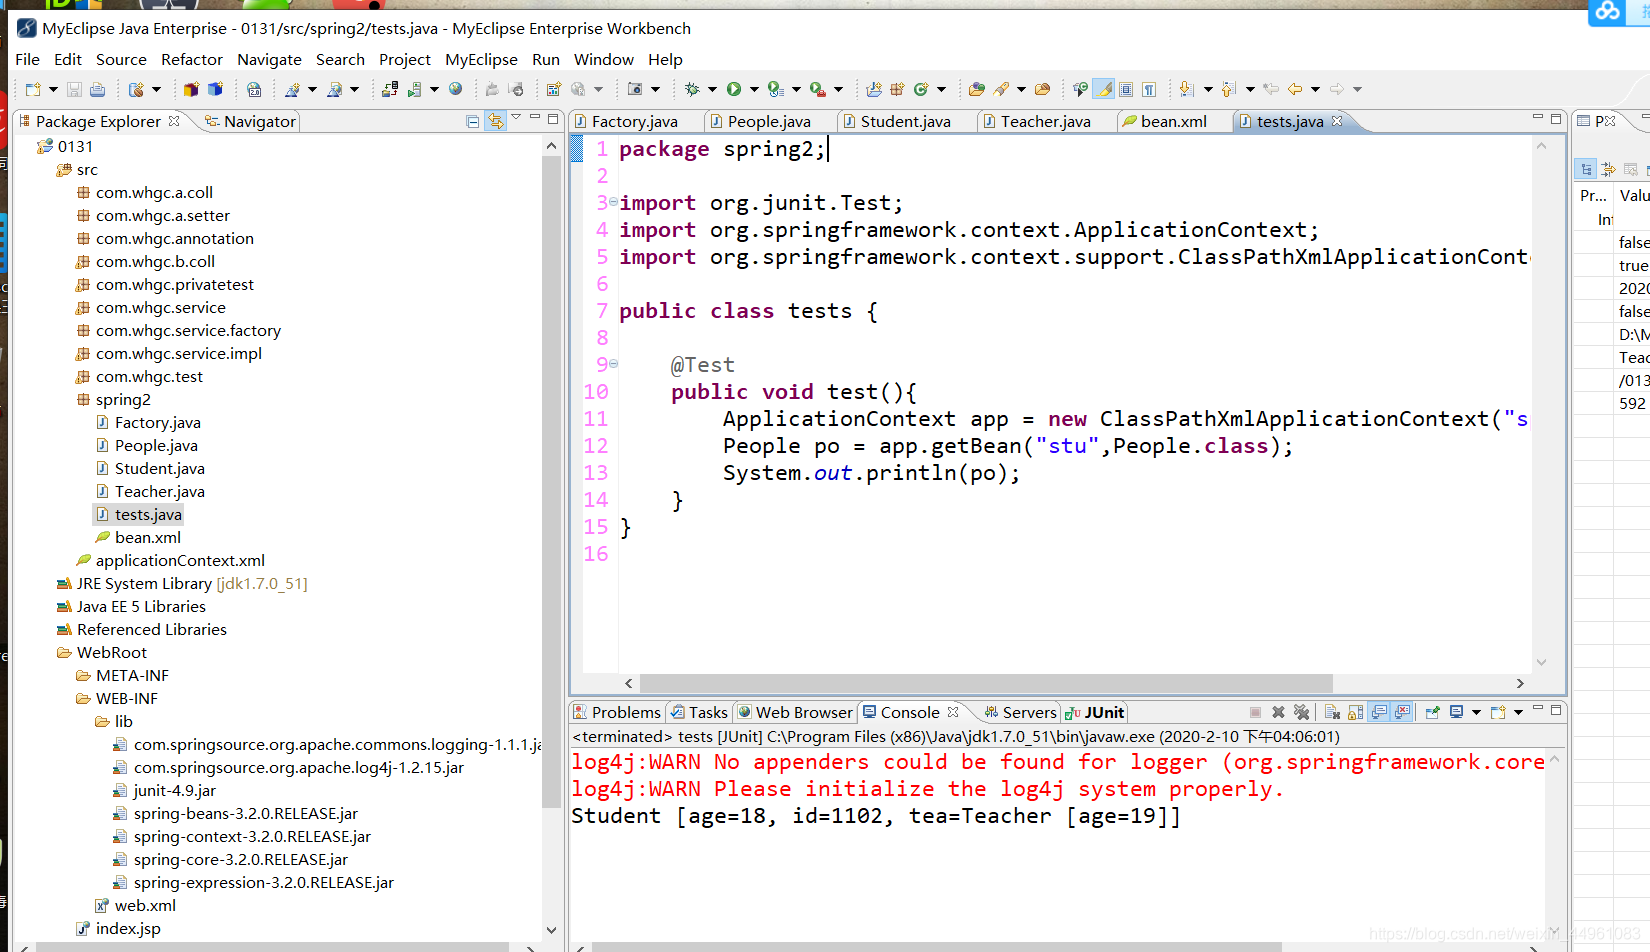This screenshot has height=952, width=1650.
Task: Toggle Link with Editor in Package Explorer
Action: coord(497,120)
